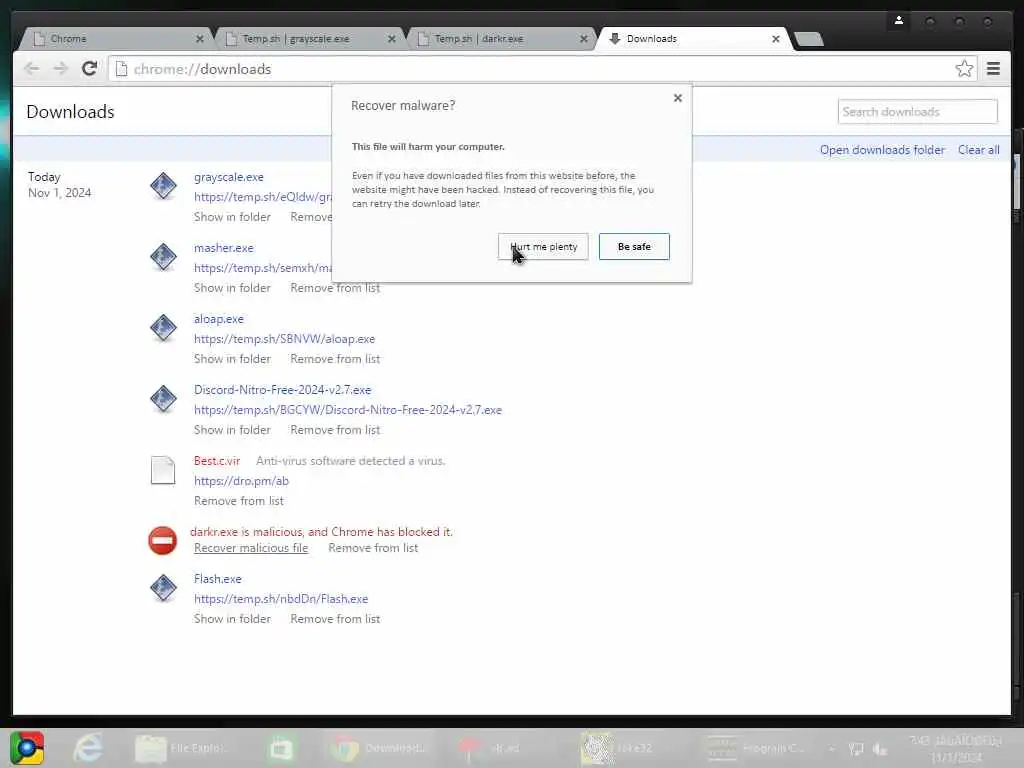This screenshot has height=768, width=1024.
Task: Open a new tab with the new-tab button
Action: pos(809,39)
